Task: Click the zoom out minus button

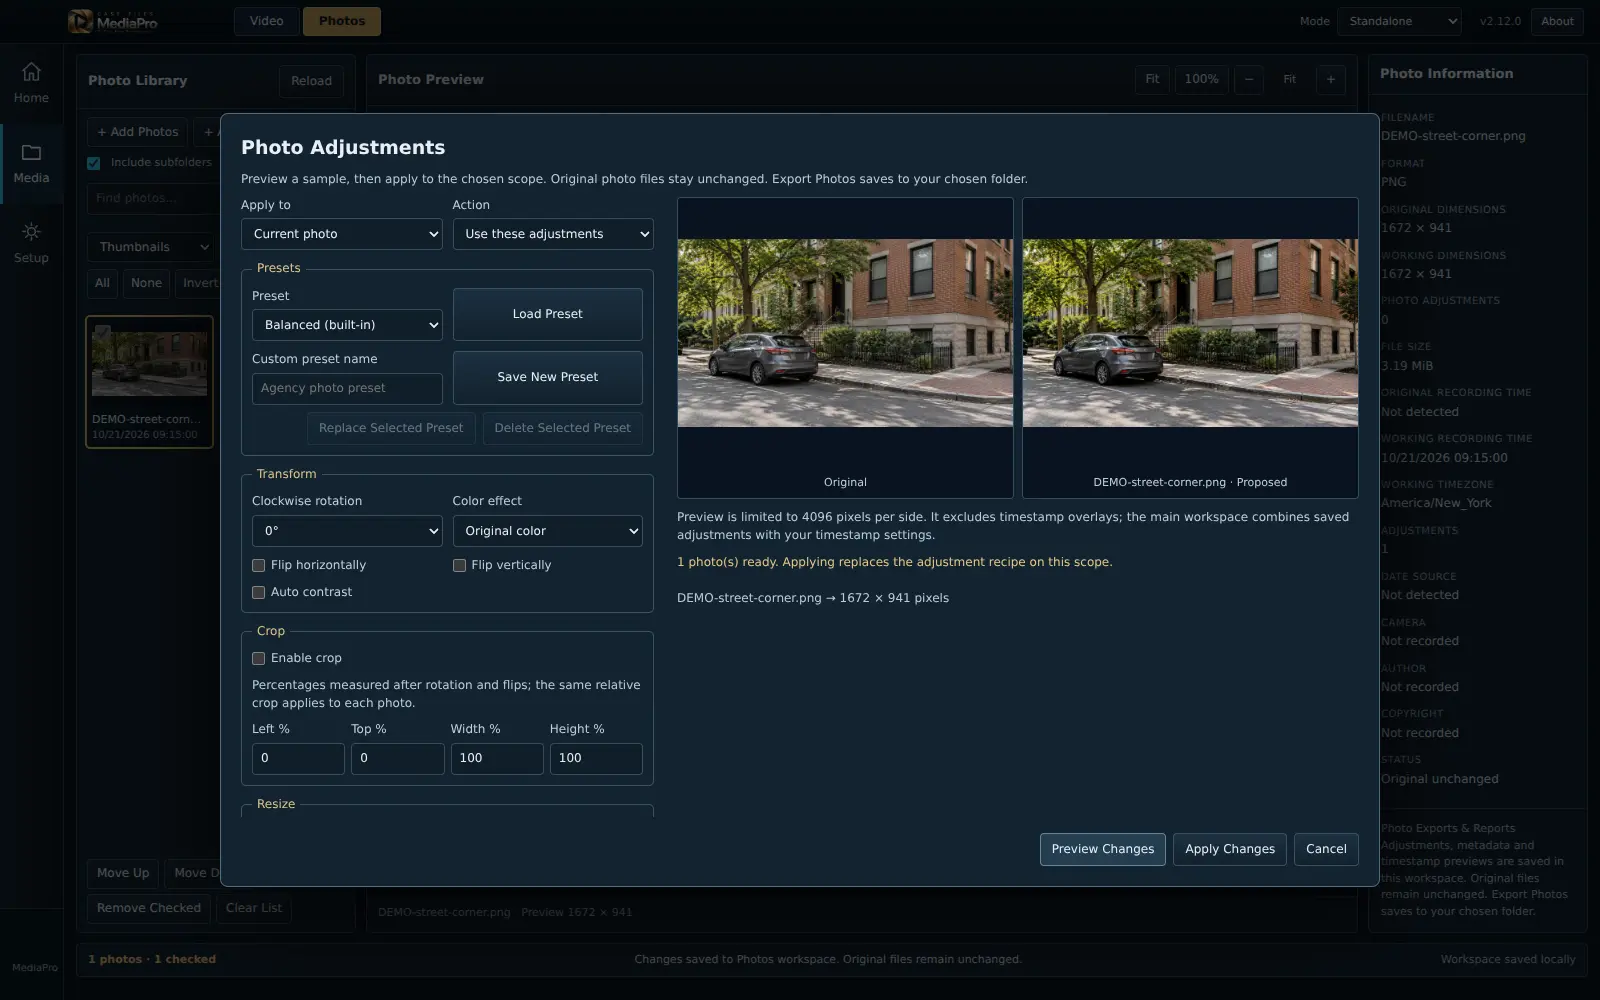Action: [1249, 80]
